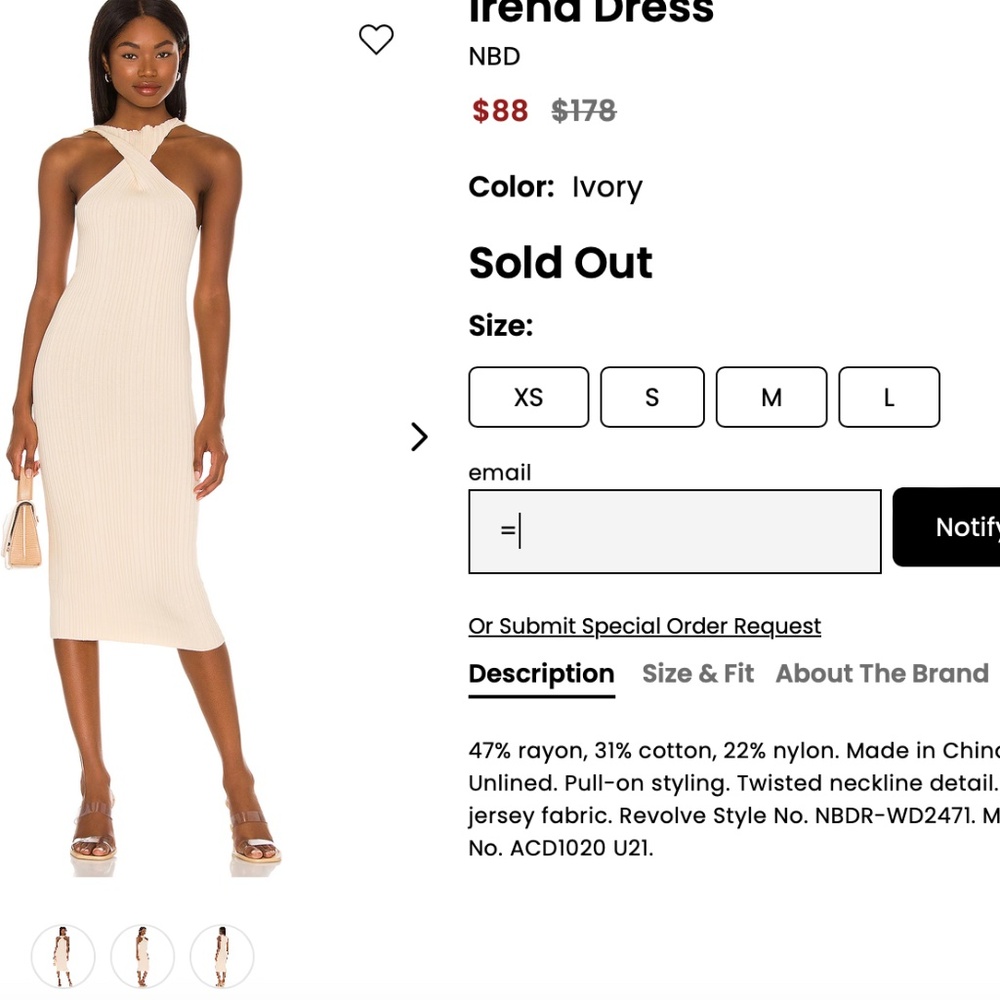Switch to the About The Brand tab
The width and height of the screenshot is (1000, 1000).
click(x=881, y=674)
